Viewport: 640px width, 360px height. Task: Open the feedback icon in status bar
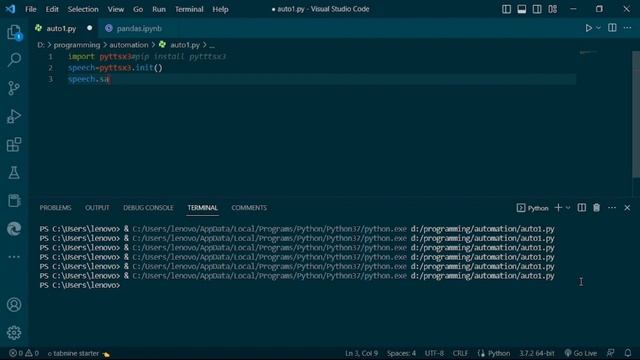coord(611,353)
